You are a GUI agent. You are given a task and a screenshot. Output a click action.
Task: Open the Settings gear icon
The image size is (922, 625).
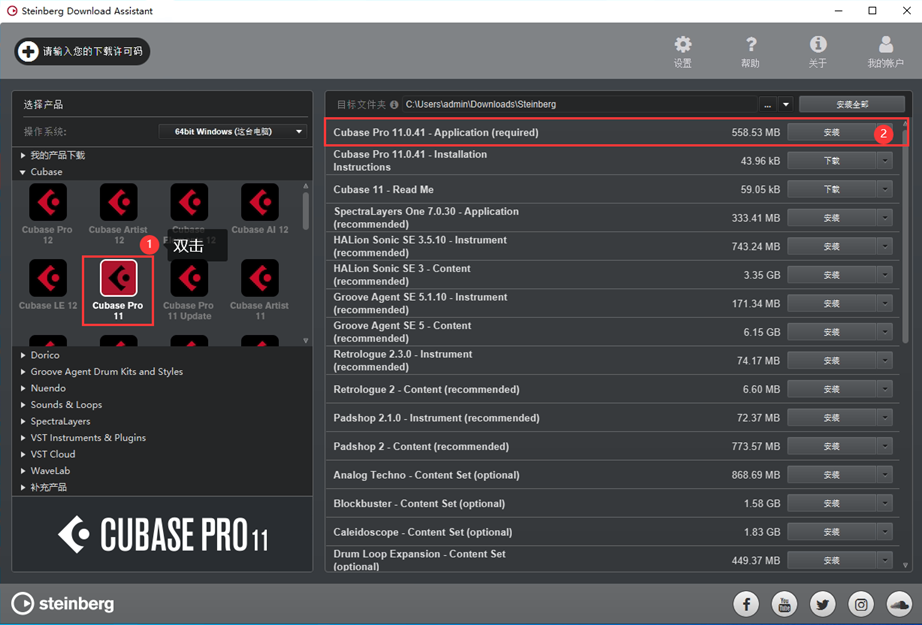tap(682, 50)
